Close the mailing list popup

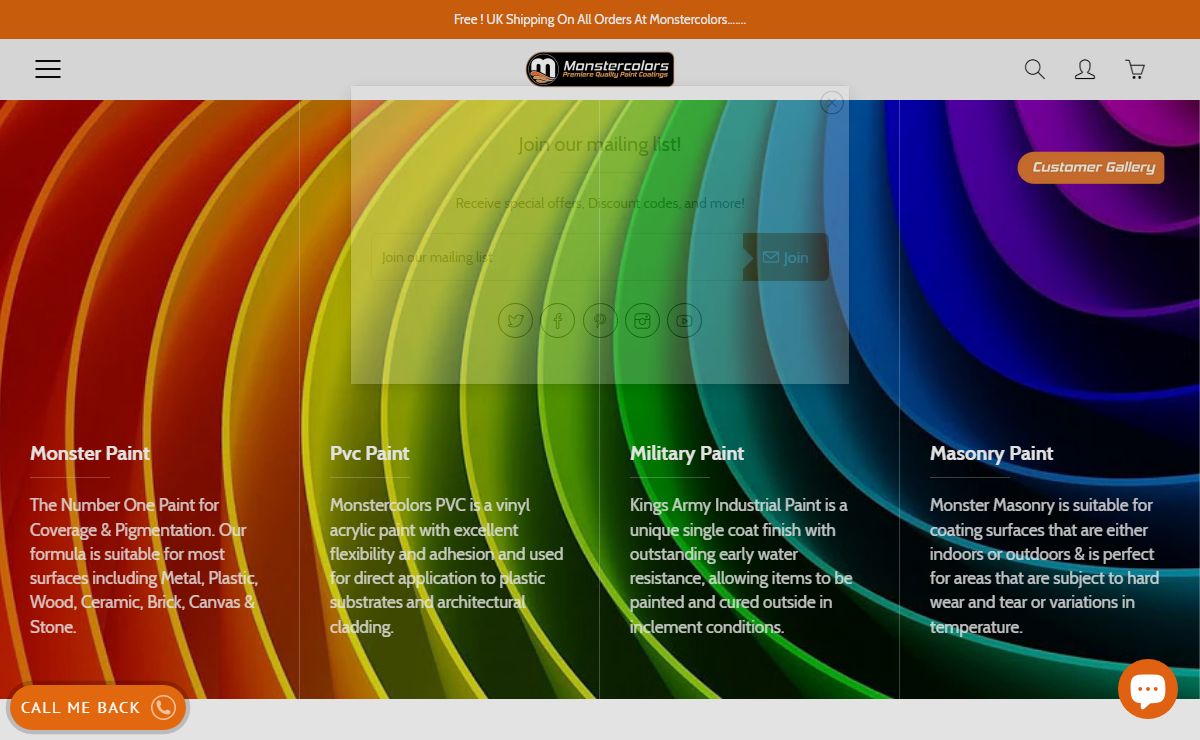pyautogui.click(x=831, y=103)
